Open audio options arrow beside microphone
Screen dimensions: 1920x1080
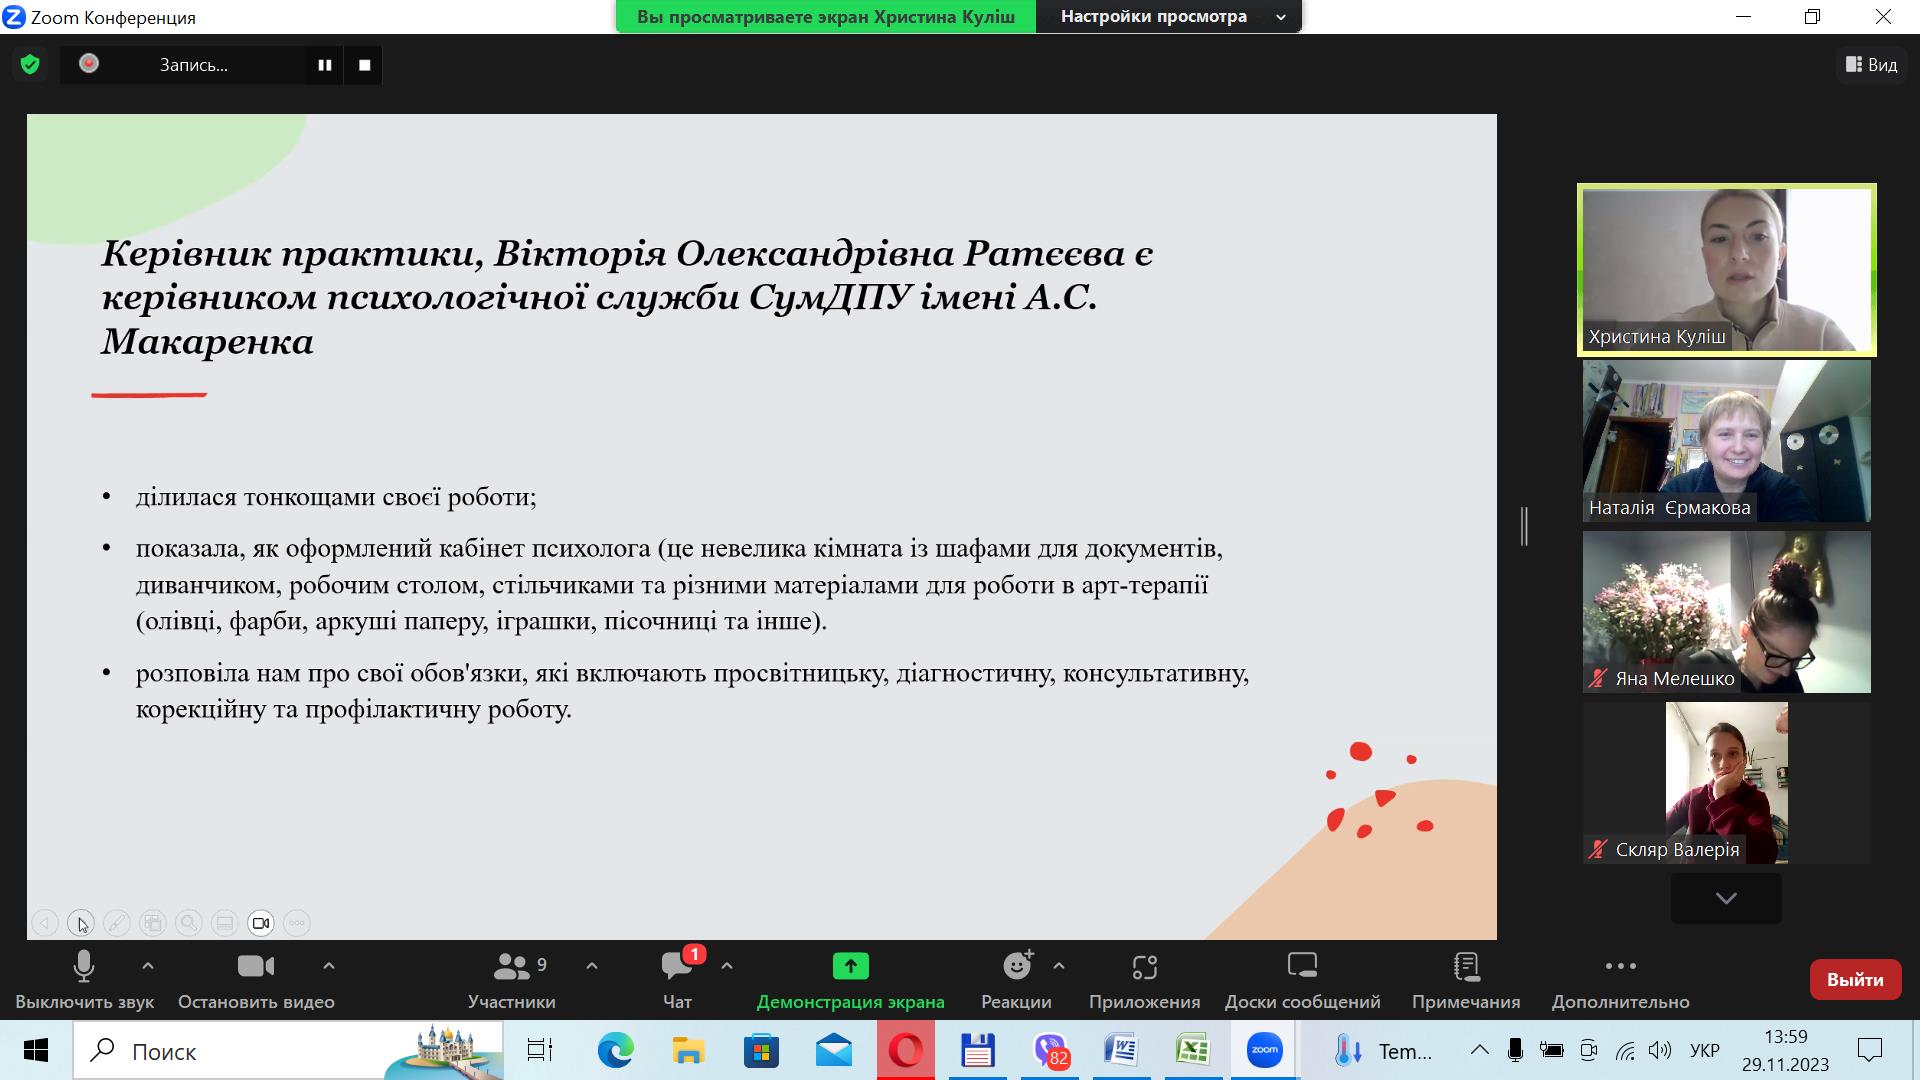click(x=148, y=966)
